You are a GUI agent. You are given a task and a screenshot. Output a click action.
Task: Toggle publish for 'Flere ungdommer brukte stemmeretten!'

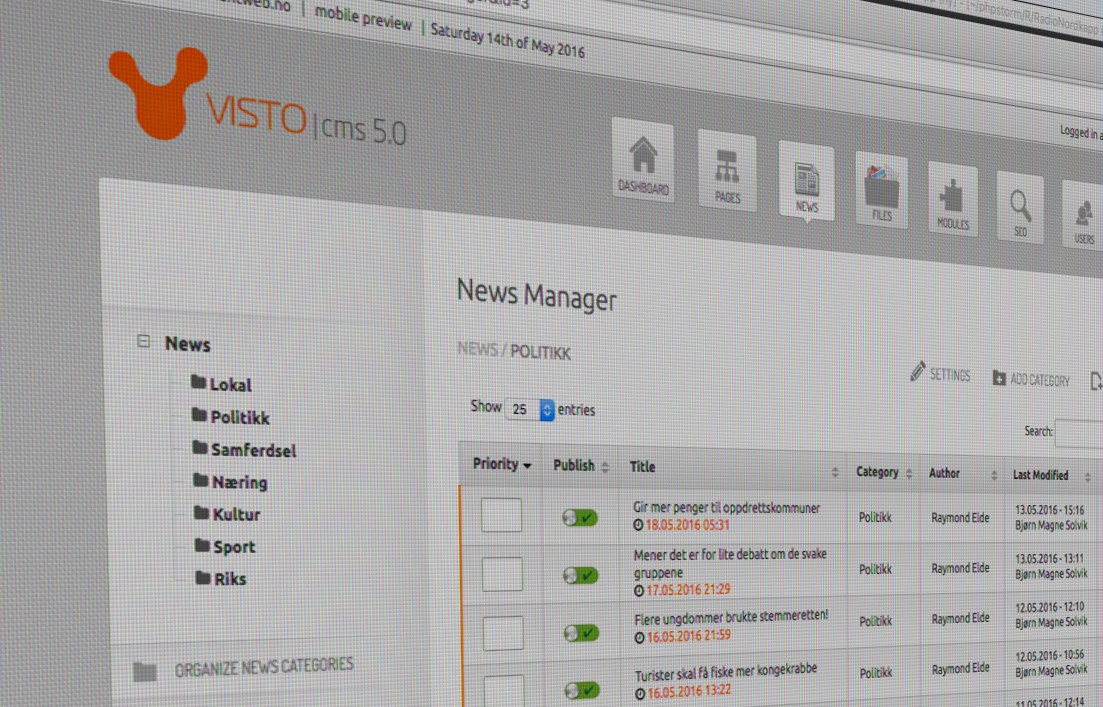[581, 633]
